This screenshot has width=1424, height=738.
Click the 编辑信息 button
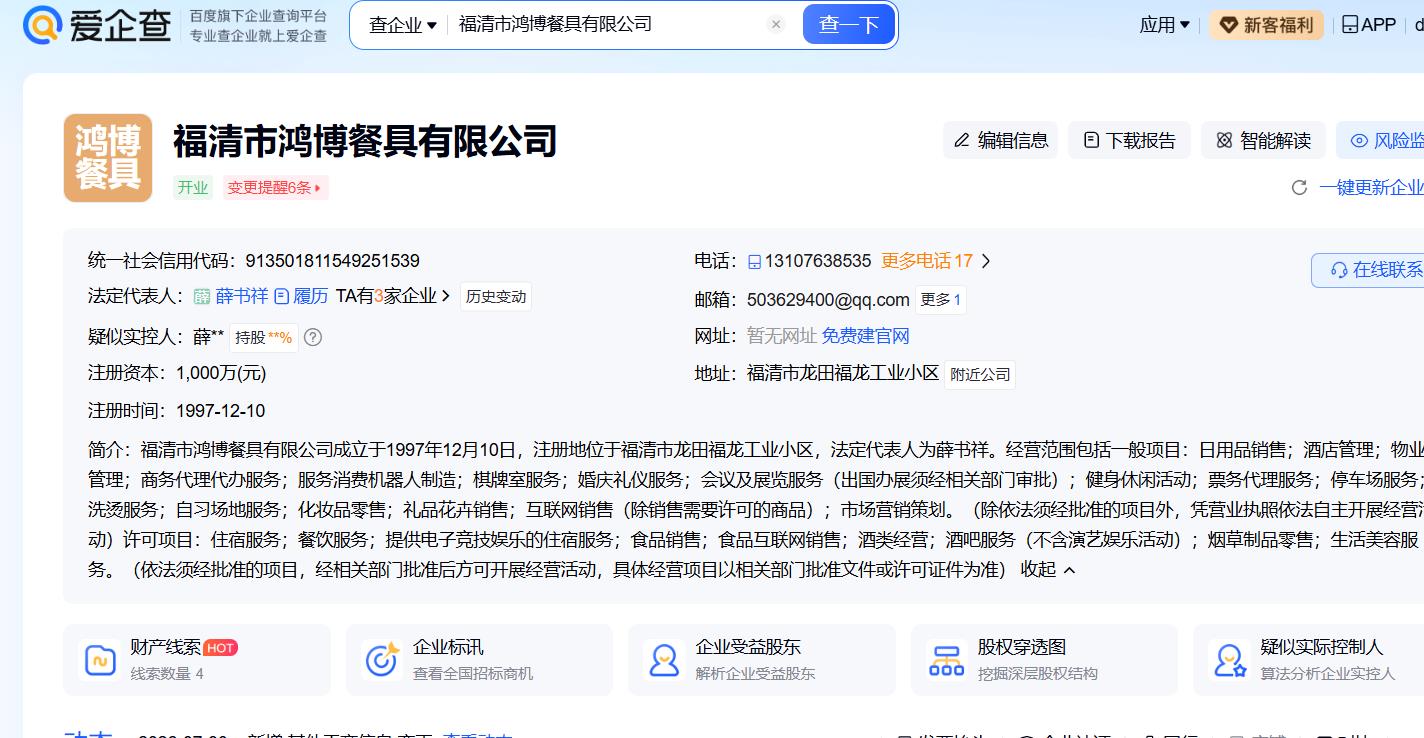click(x=1001, y=141)
